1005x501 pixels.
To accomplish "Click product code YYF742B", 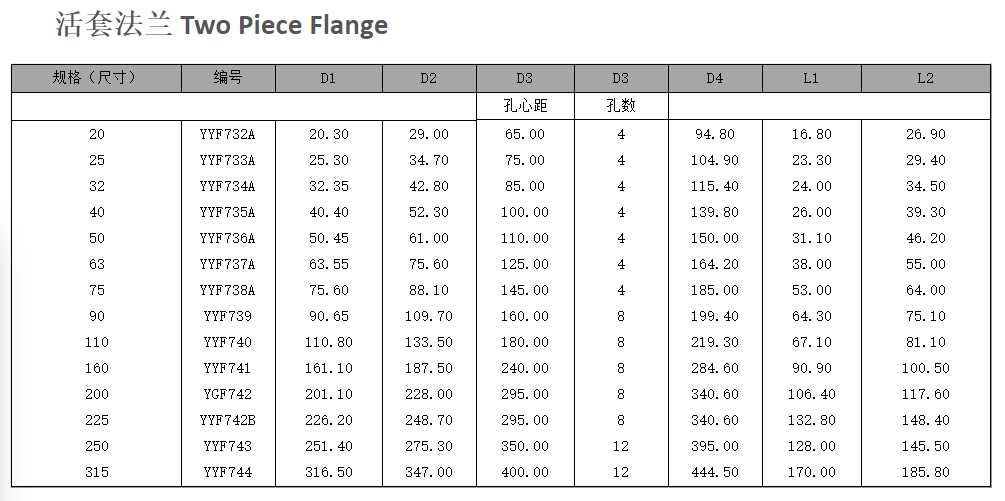I will click(x=228, y=420).
